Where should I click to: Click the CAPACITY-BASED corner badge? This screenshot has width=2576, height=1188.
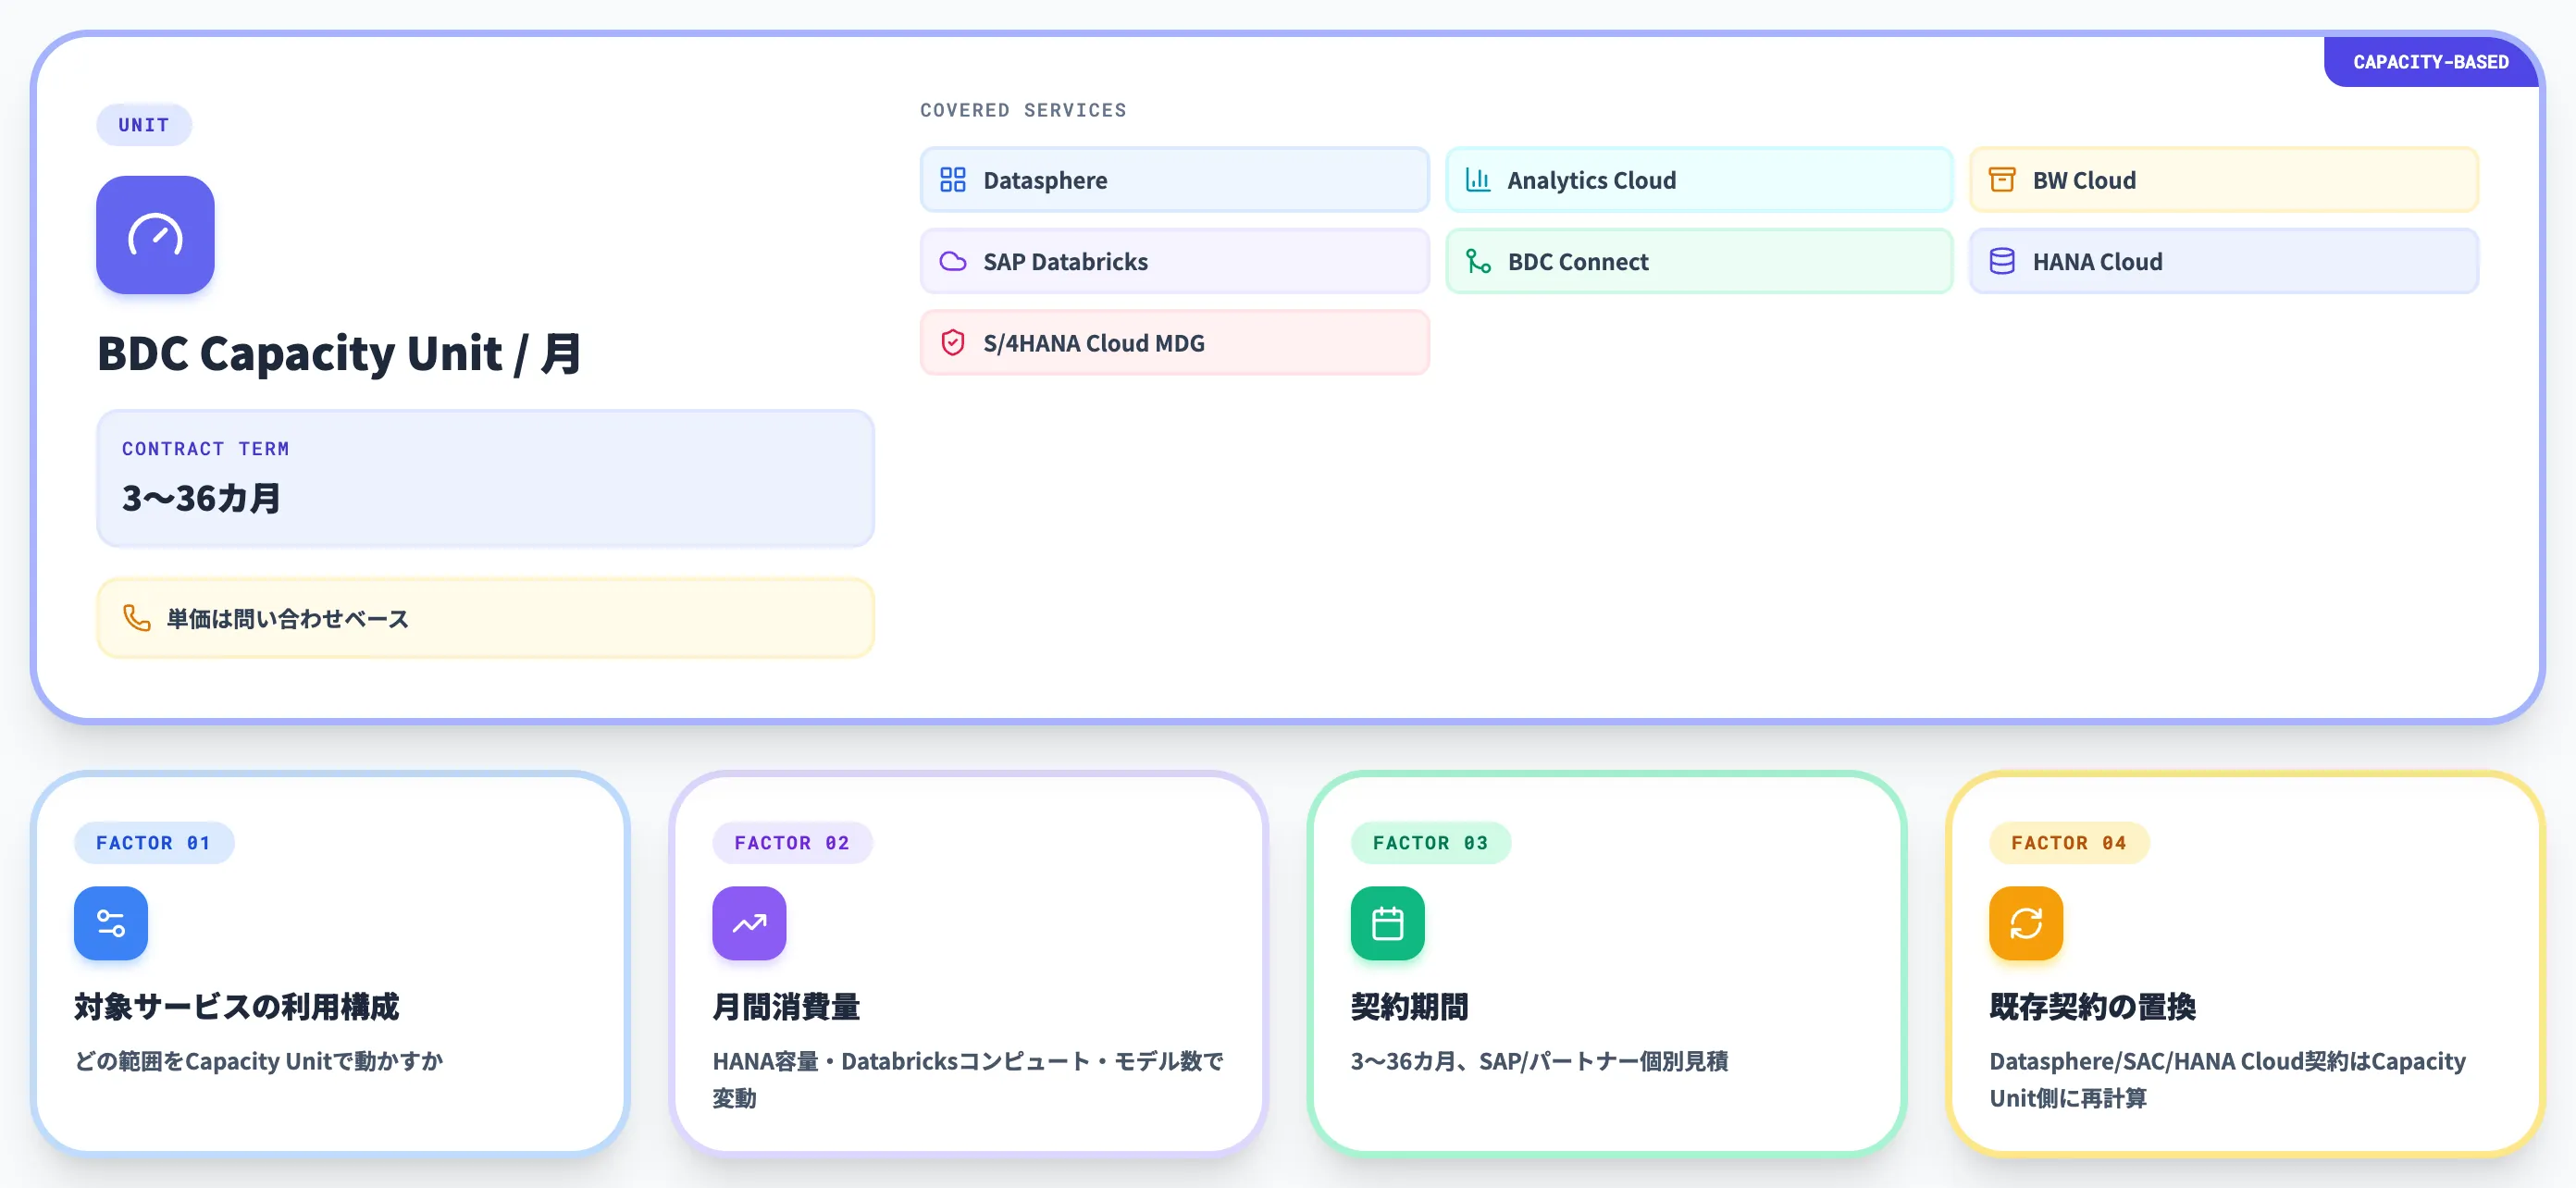2430,62
